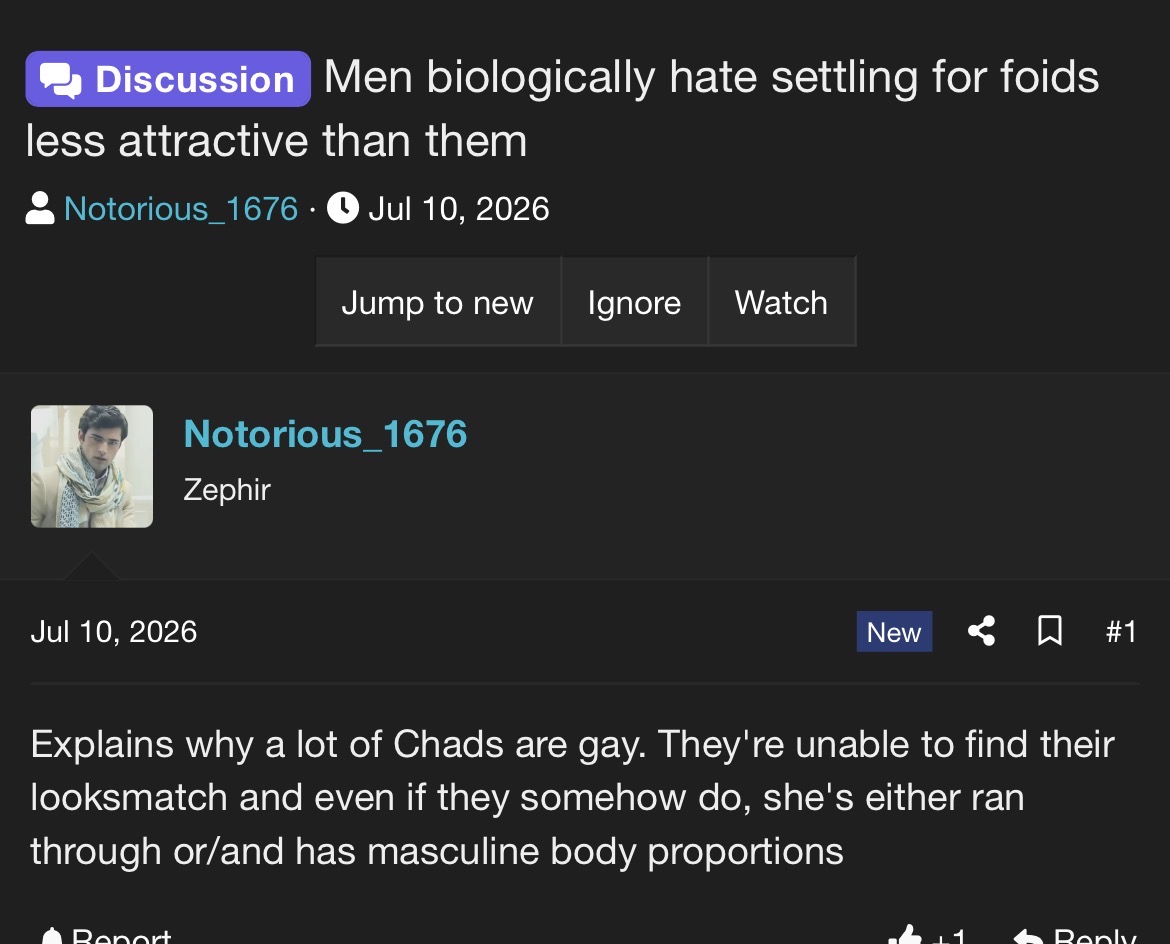
Task: Click the Reply arrow icon
Action: [x=1028, y=937]
